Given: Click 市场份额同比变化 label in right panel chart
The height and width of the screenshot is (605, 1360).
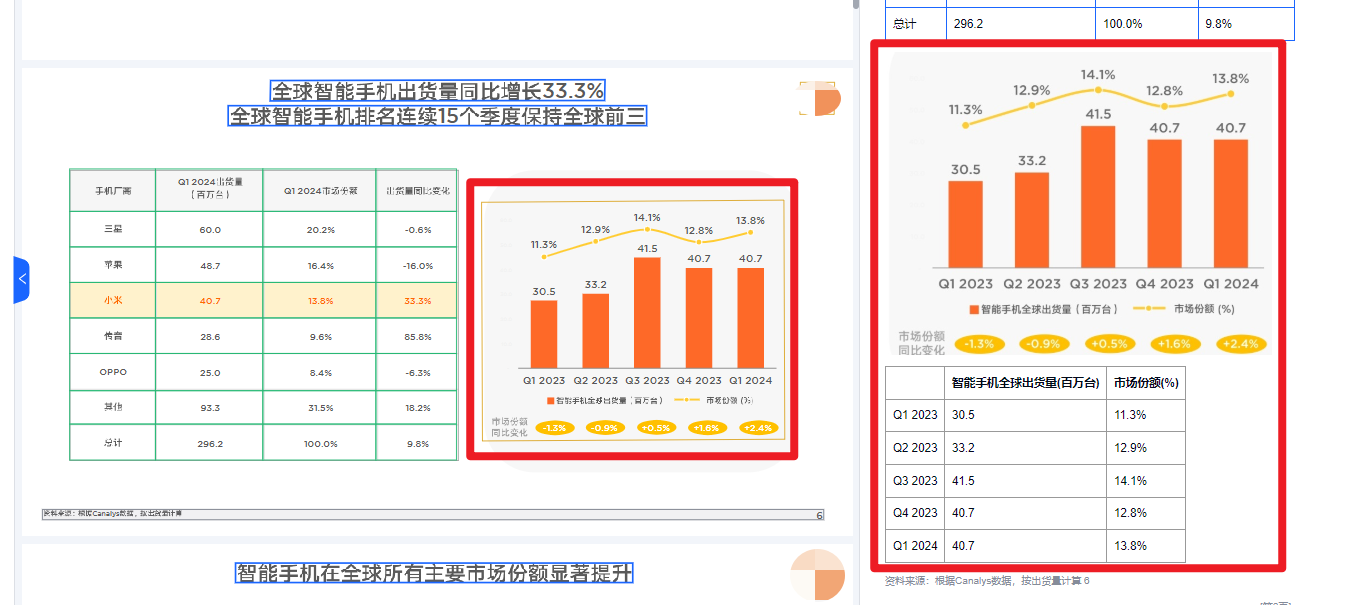Looking at the screenshot, I should (x=921, y=343).
